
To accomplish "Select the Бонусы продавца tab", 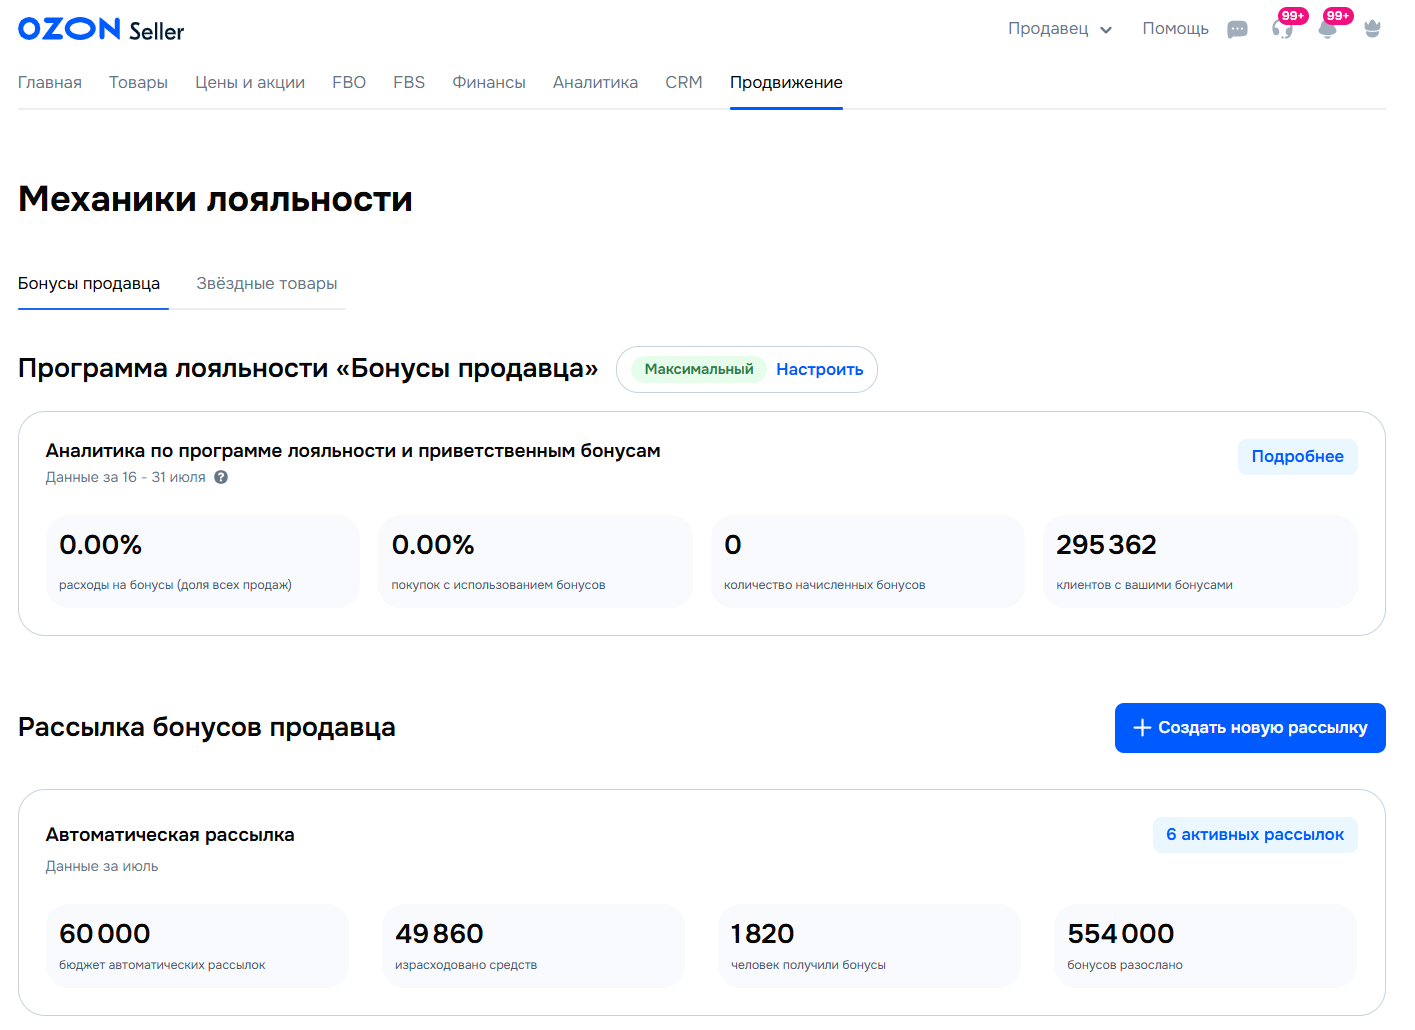I will (x=89, y=284).
